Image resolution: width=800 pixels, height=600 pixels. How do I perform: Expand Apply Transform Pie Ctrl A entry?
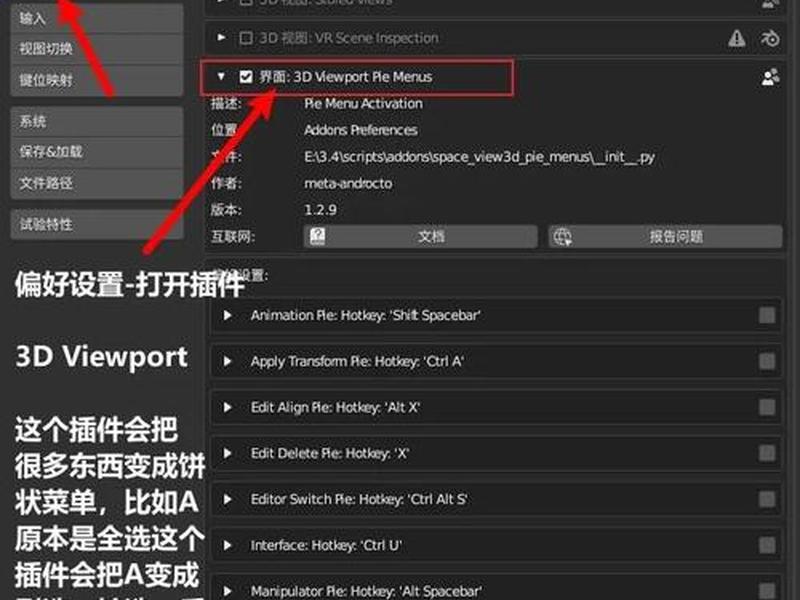(228, 361)
